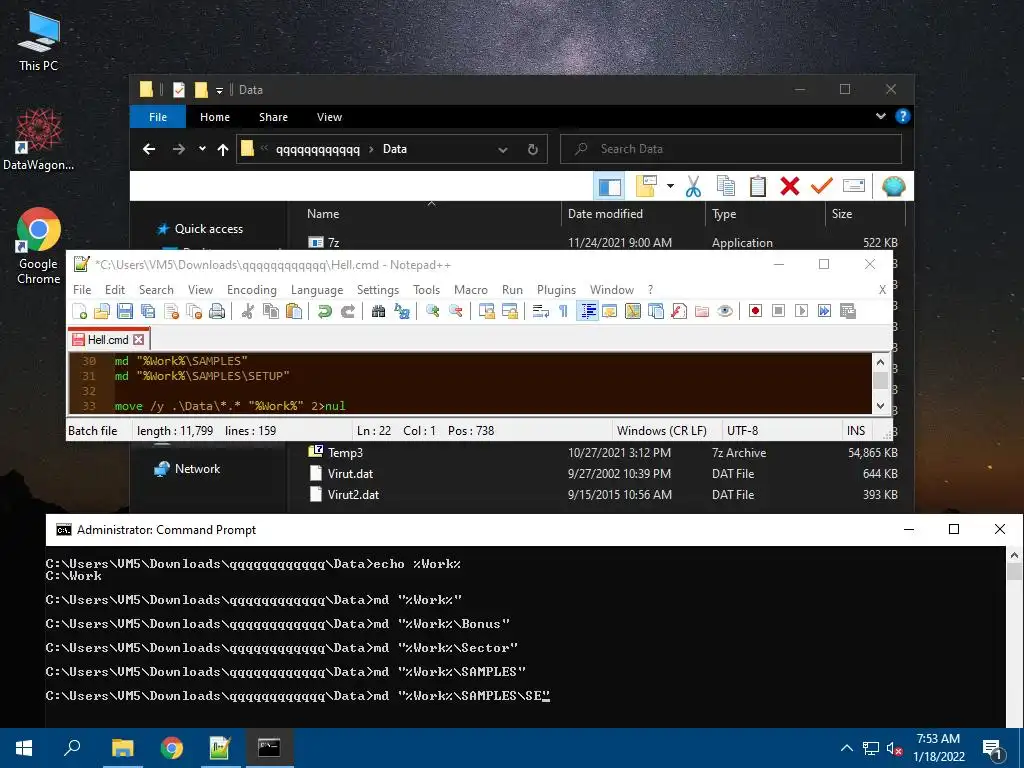Viewport: 1024px width, 768px height.
Task: Click Save icon in Notepad++ toolbar
Action: pos(125,312)
